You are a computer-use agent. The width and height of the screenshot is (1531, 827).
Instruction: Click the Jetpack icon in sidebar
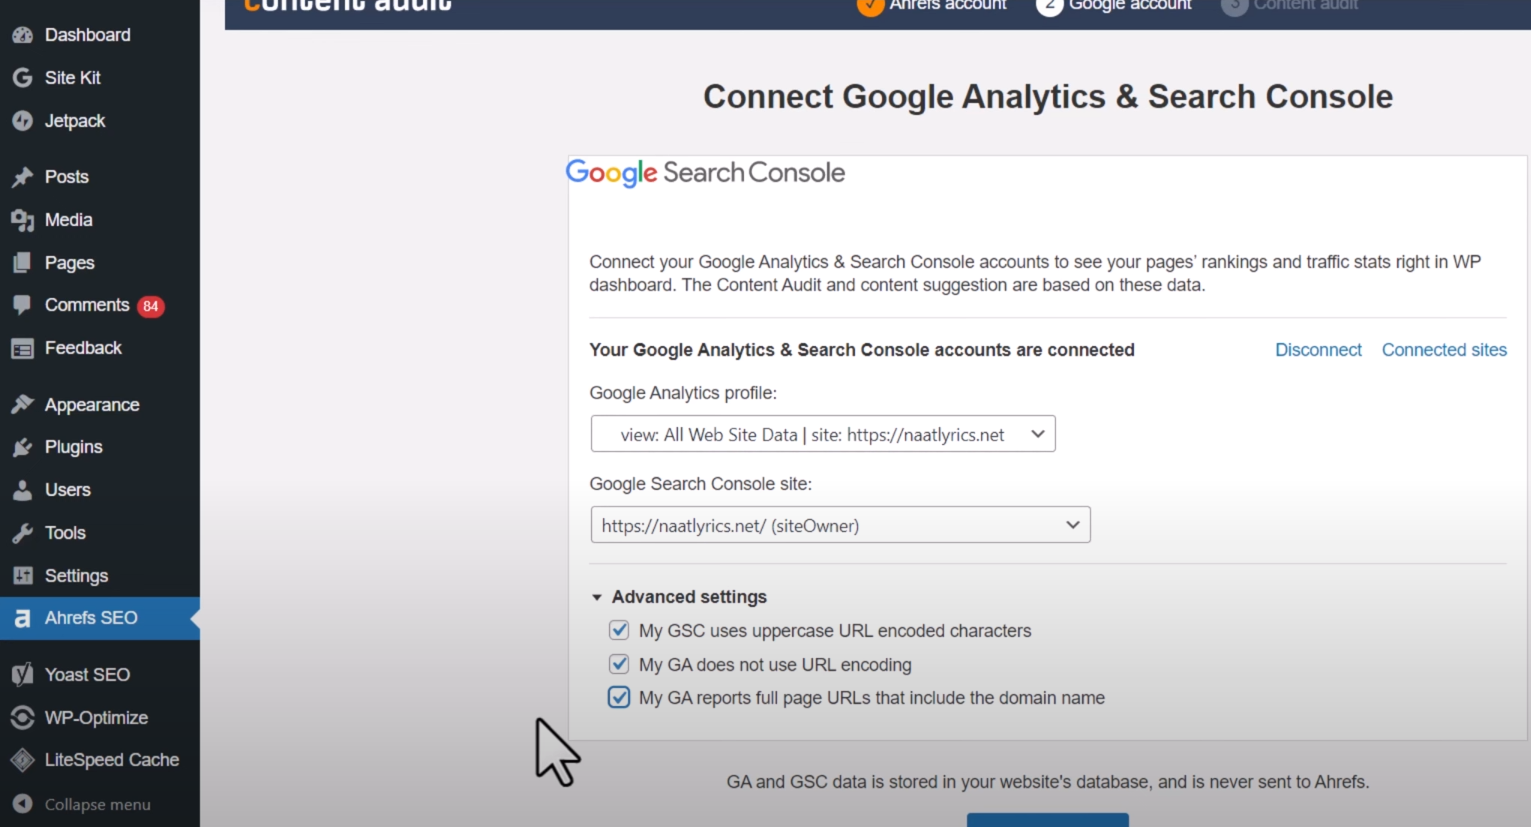pyautogui.click(x=22, y=121)
